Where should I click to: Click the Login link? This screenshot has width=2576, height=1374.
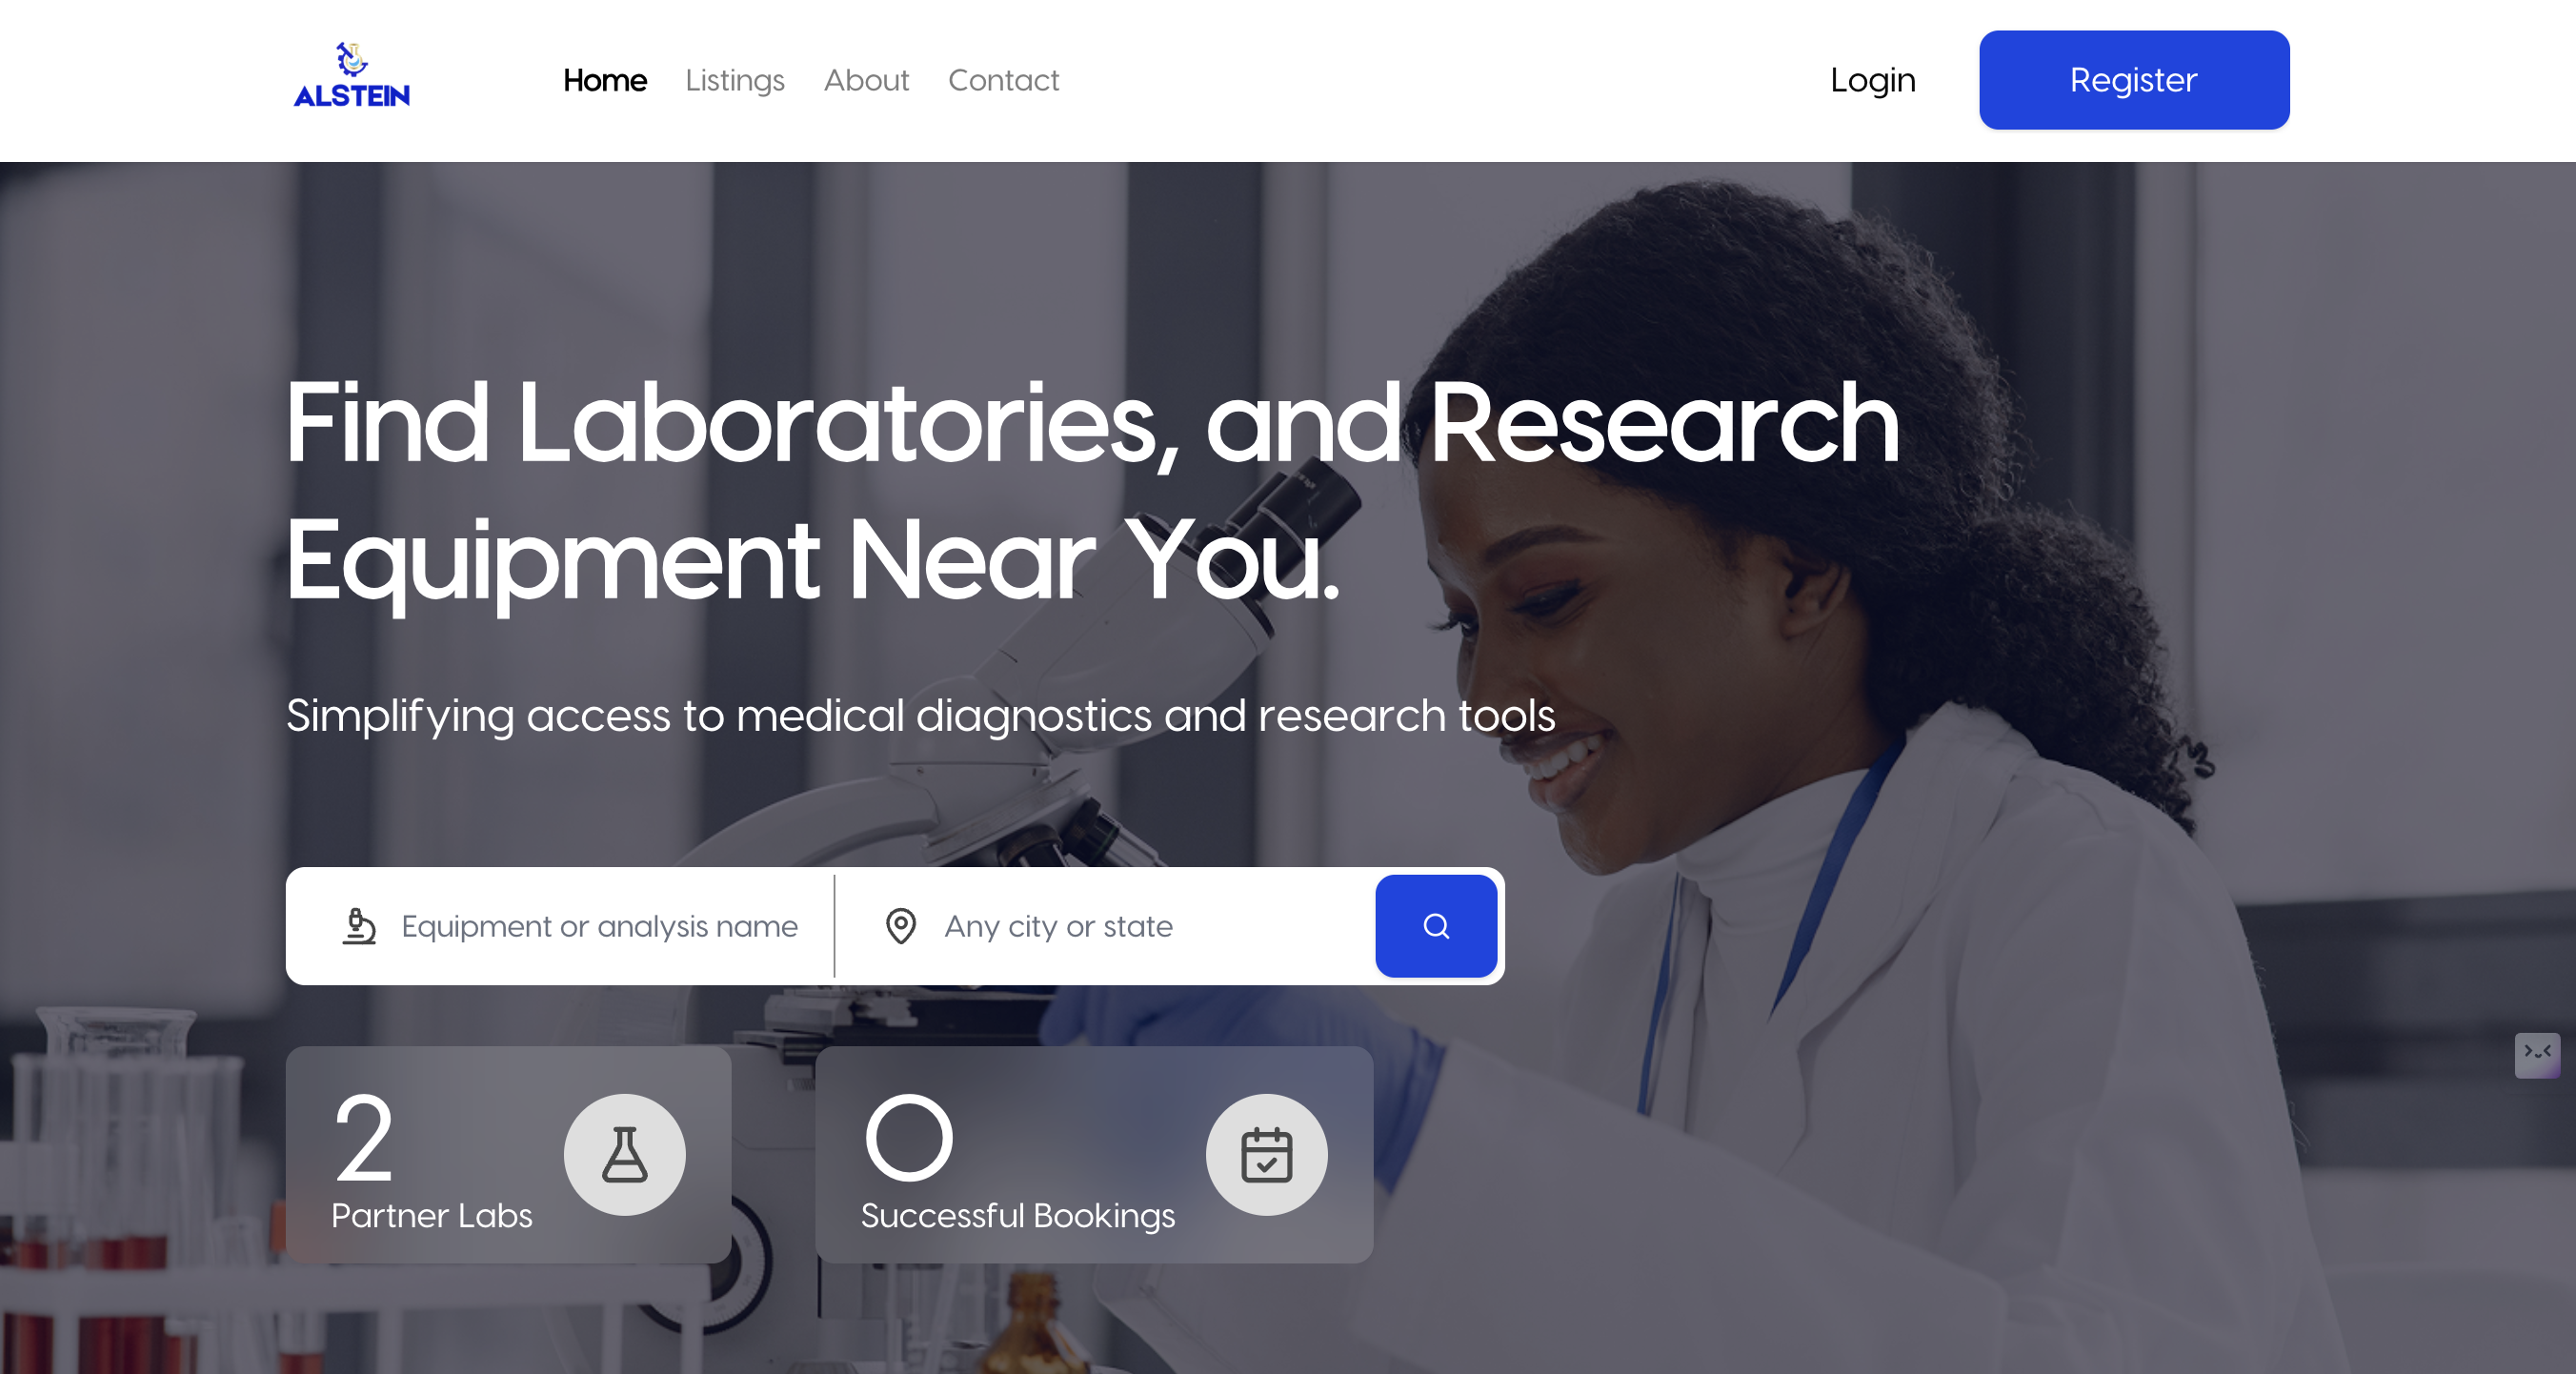coord(1873,80)
